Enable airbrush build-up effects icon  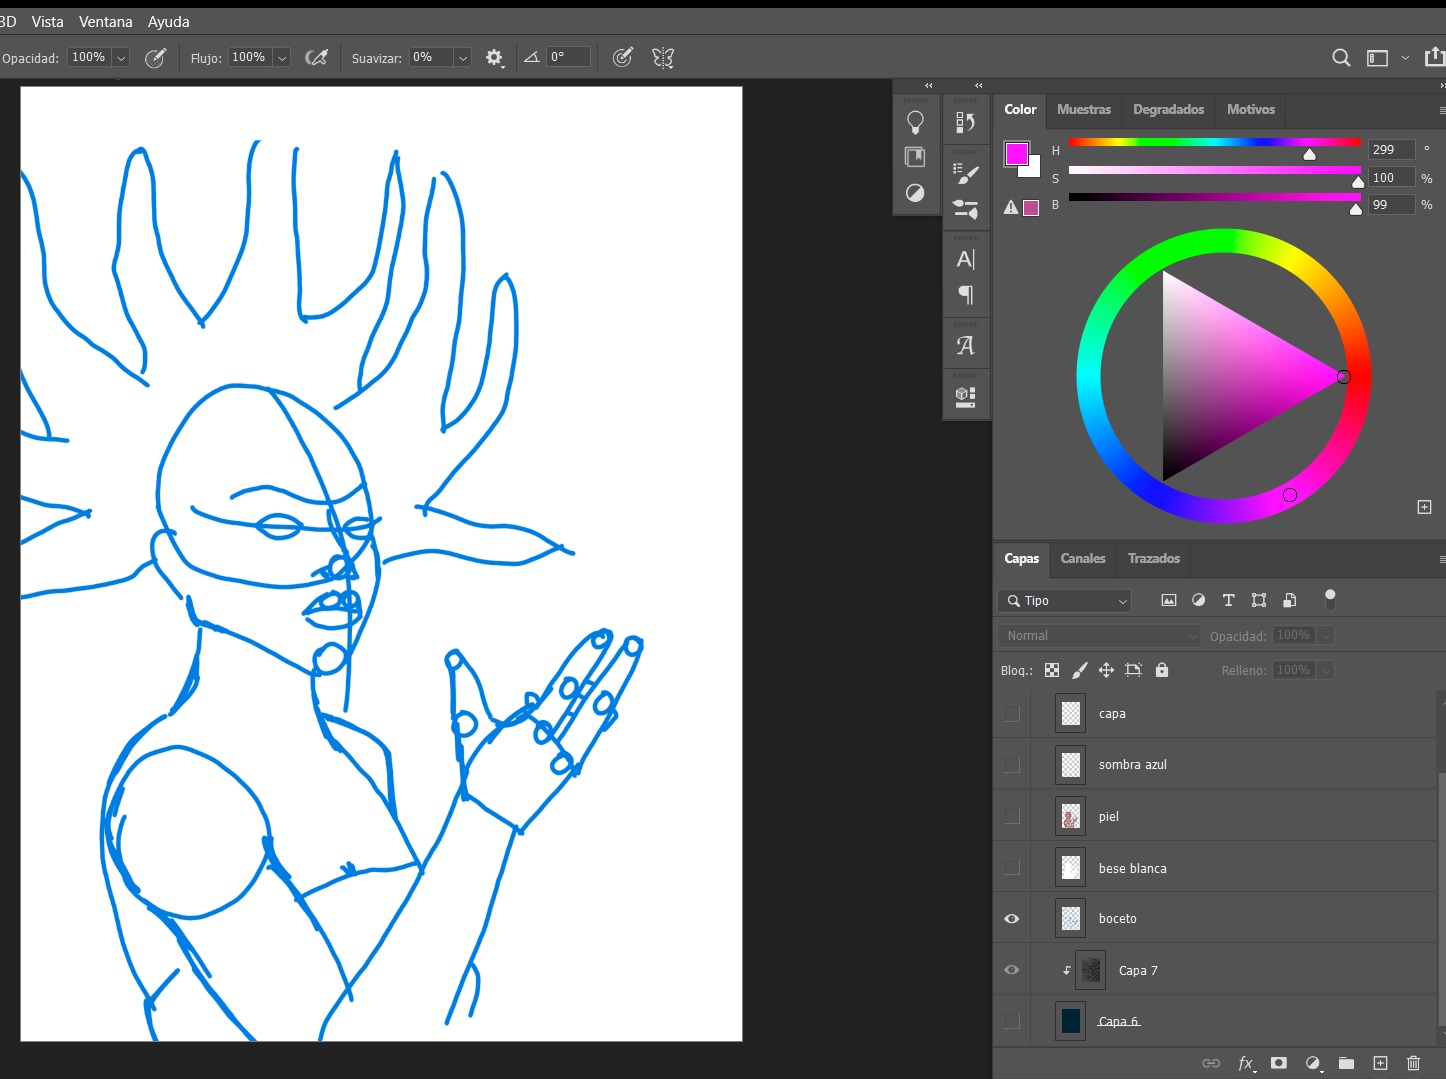point(317,58)
